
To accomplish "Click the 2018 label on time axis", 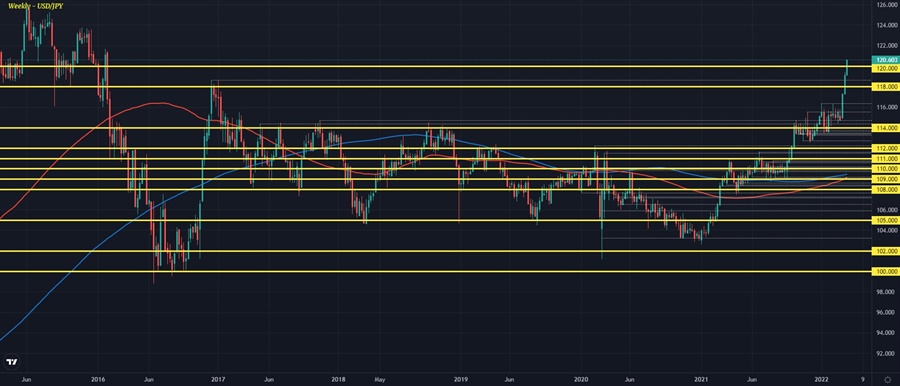I will coord(338,380).
